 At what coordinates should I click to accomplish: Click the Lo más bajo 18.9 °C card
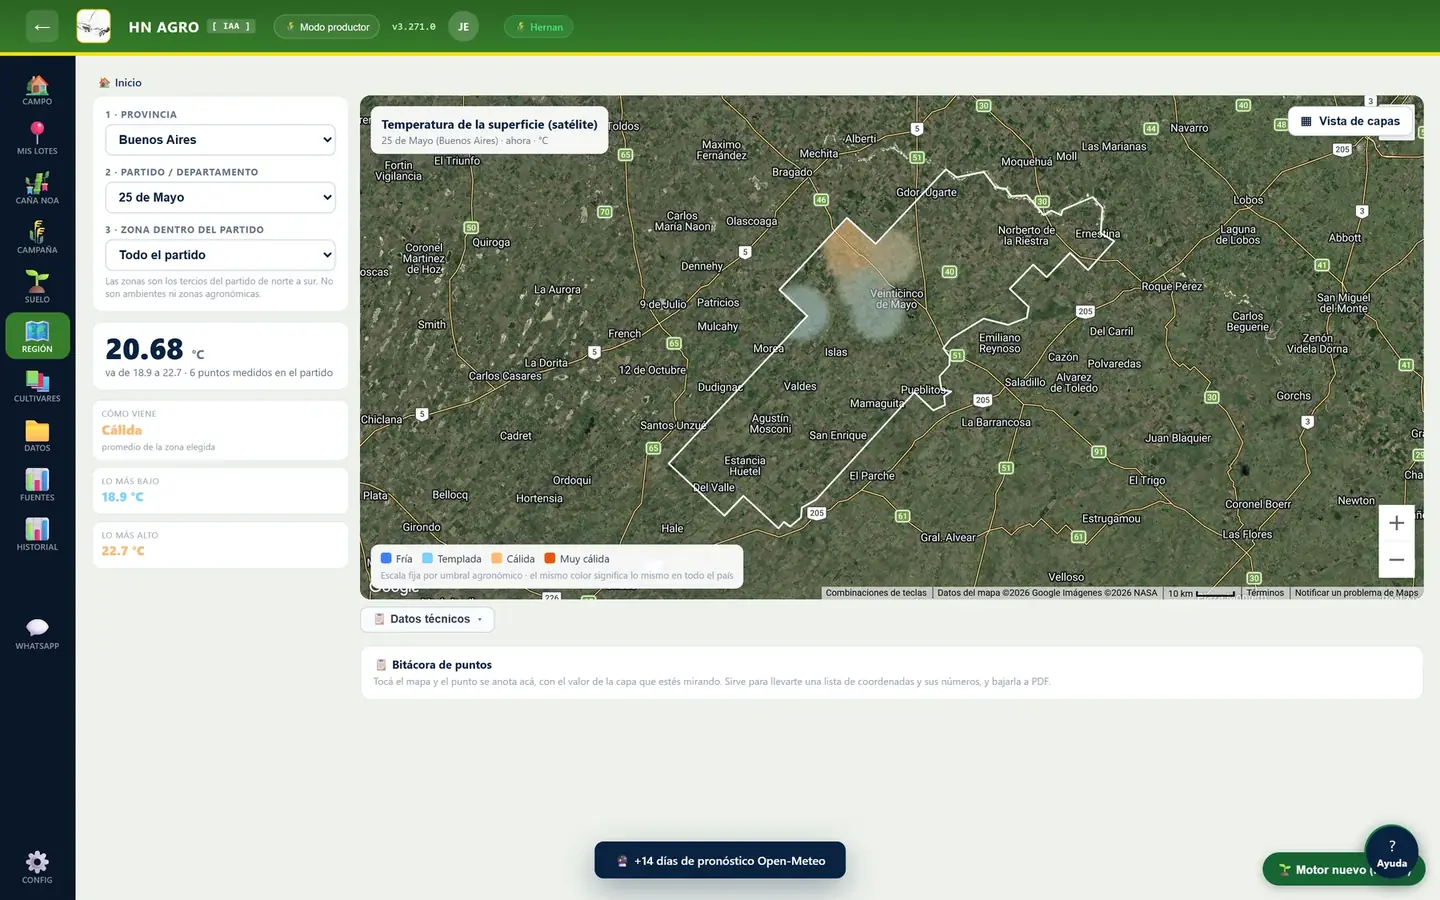[x=220, y=490]
